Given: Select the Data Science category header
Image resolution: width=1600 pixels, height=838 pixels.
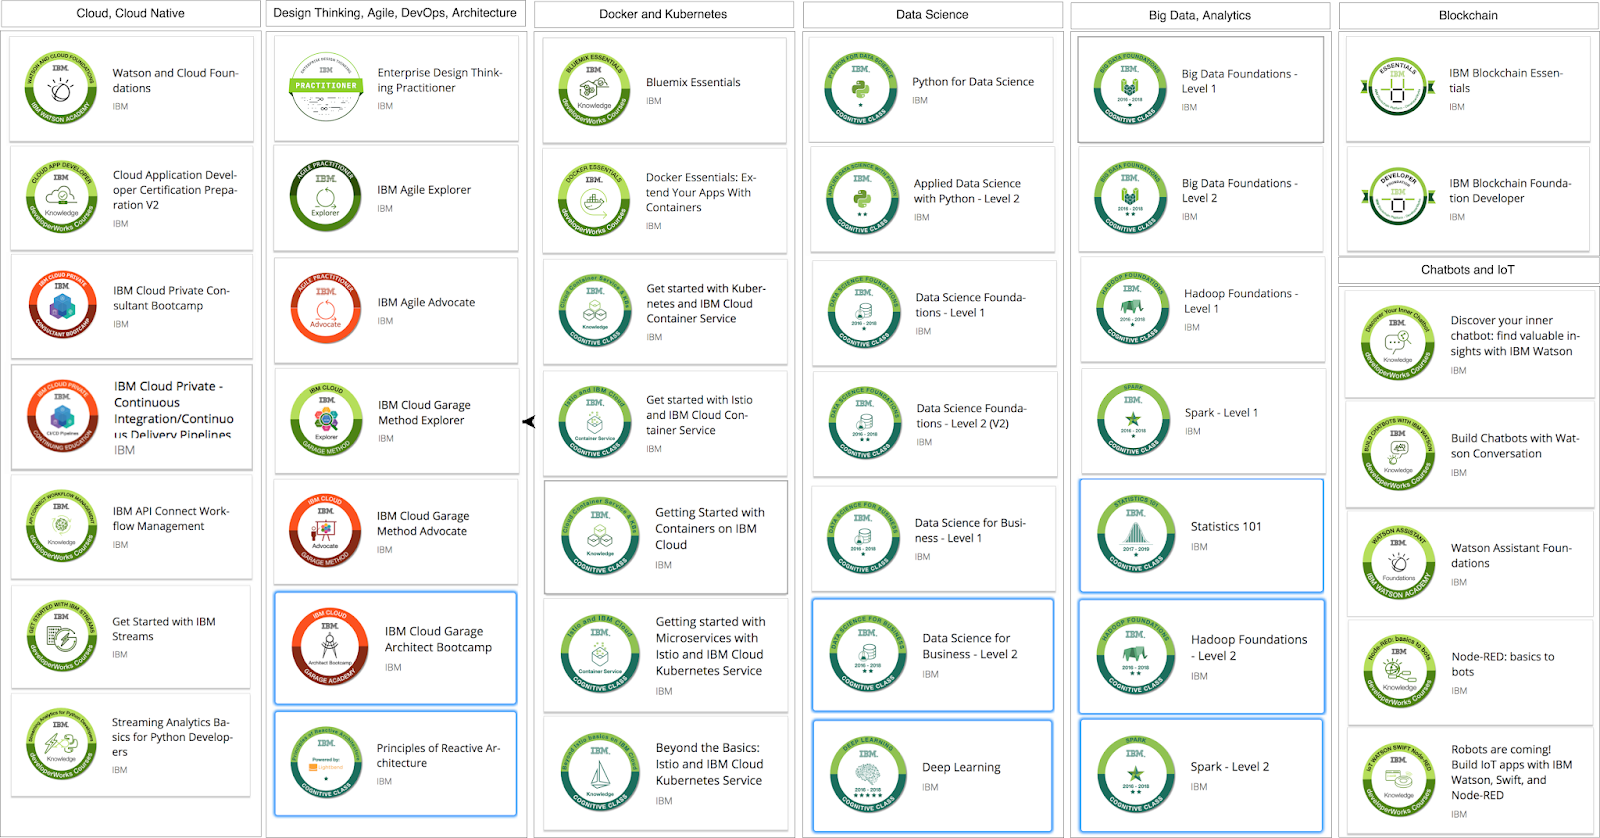Looking at the screenshot, I should pos(932,14).
